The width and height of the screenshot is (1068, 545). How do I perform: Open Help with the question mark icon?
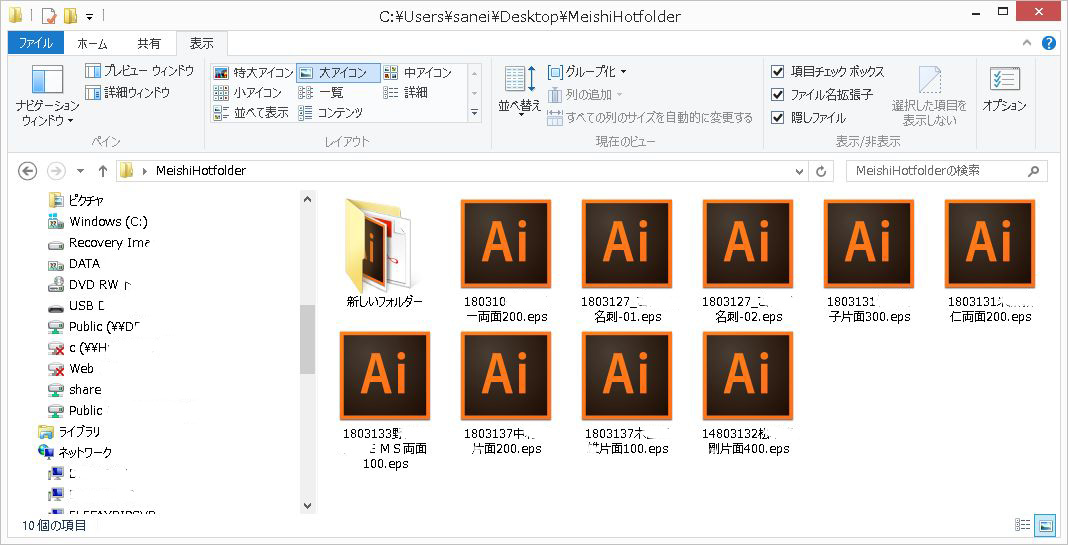click(1049, 43)
